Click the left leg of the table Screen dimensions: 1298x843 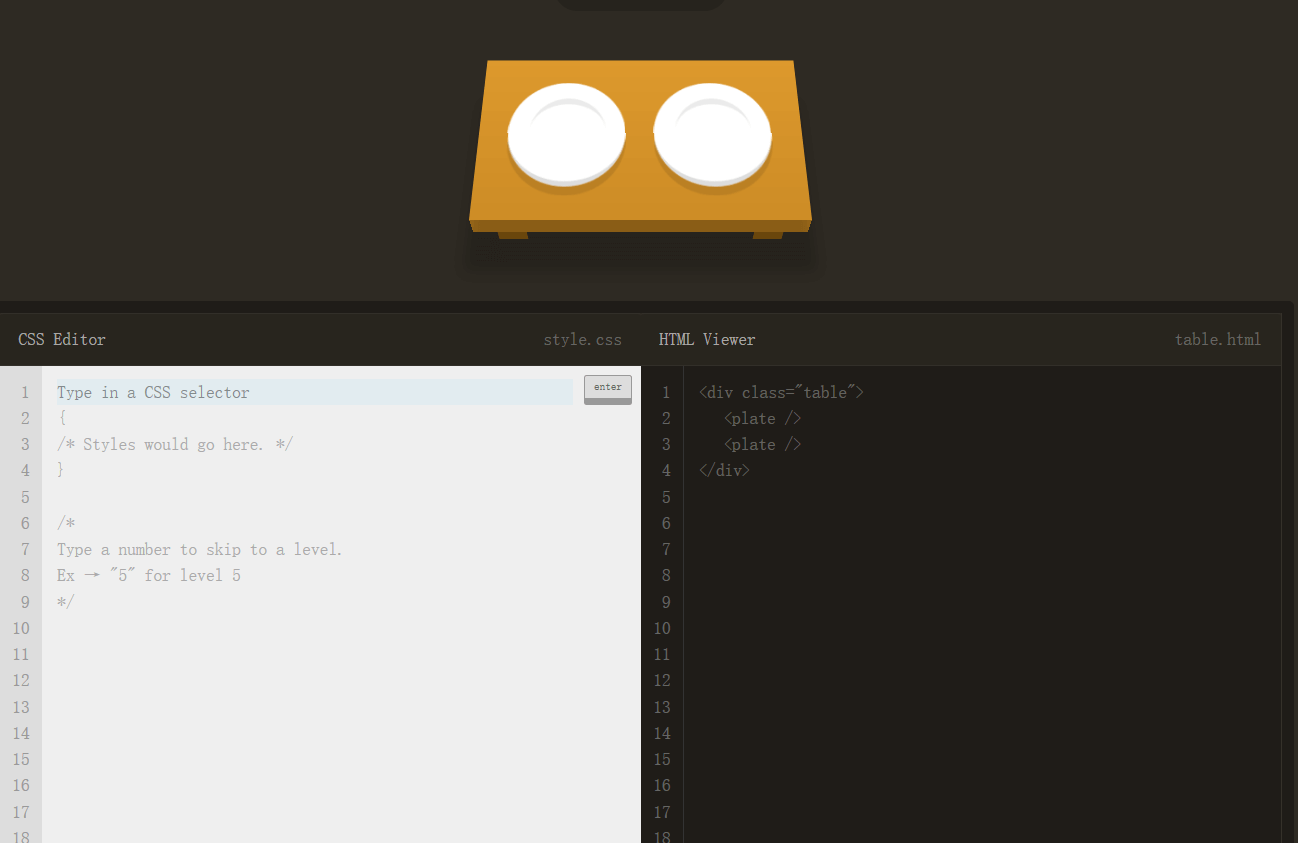pos(513,235)
